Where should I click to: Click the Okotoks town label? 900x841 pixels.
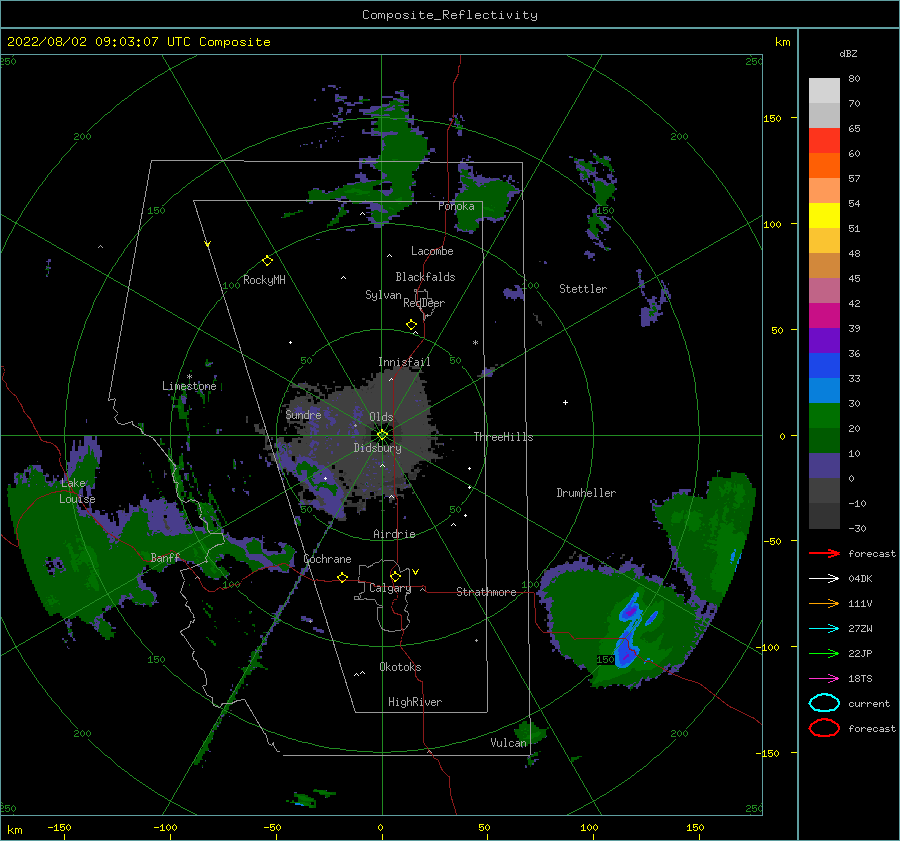click(400, 668)
